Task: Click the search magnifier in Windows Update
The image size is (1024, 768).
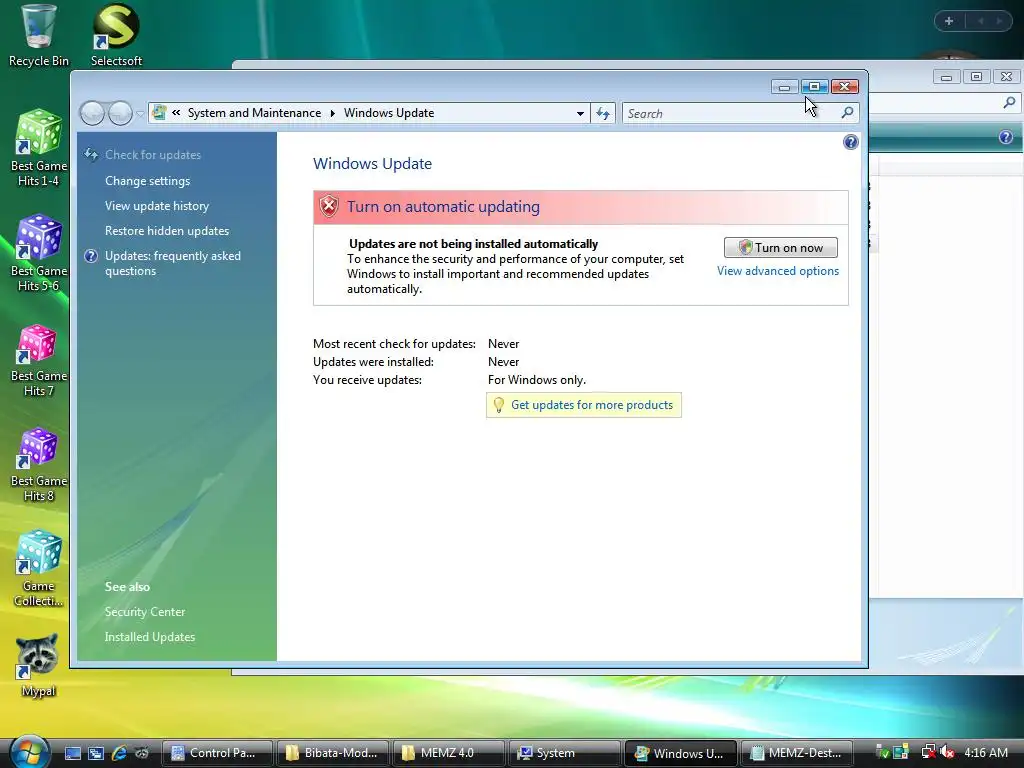Action: pos(847,113)
